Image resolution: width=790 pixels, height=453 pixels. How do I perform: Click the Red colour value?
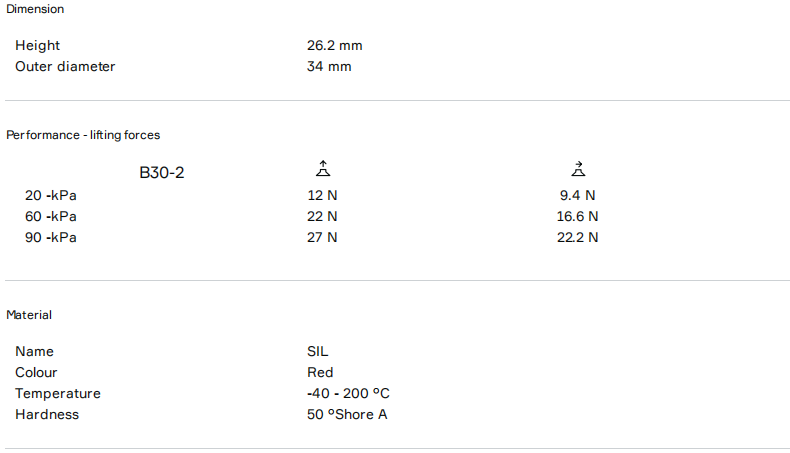320,373
